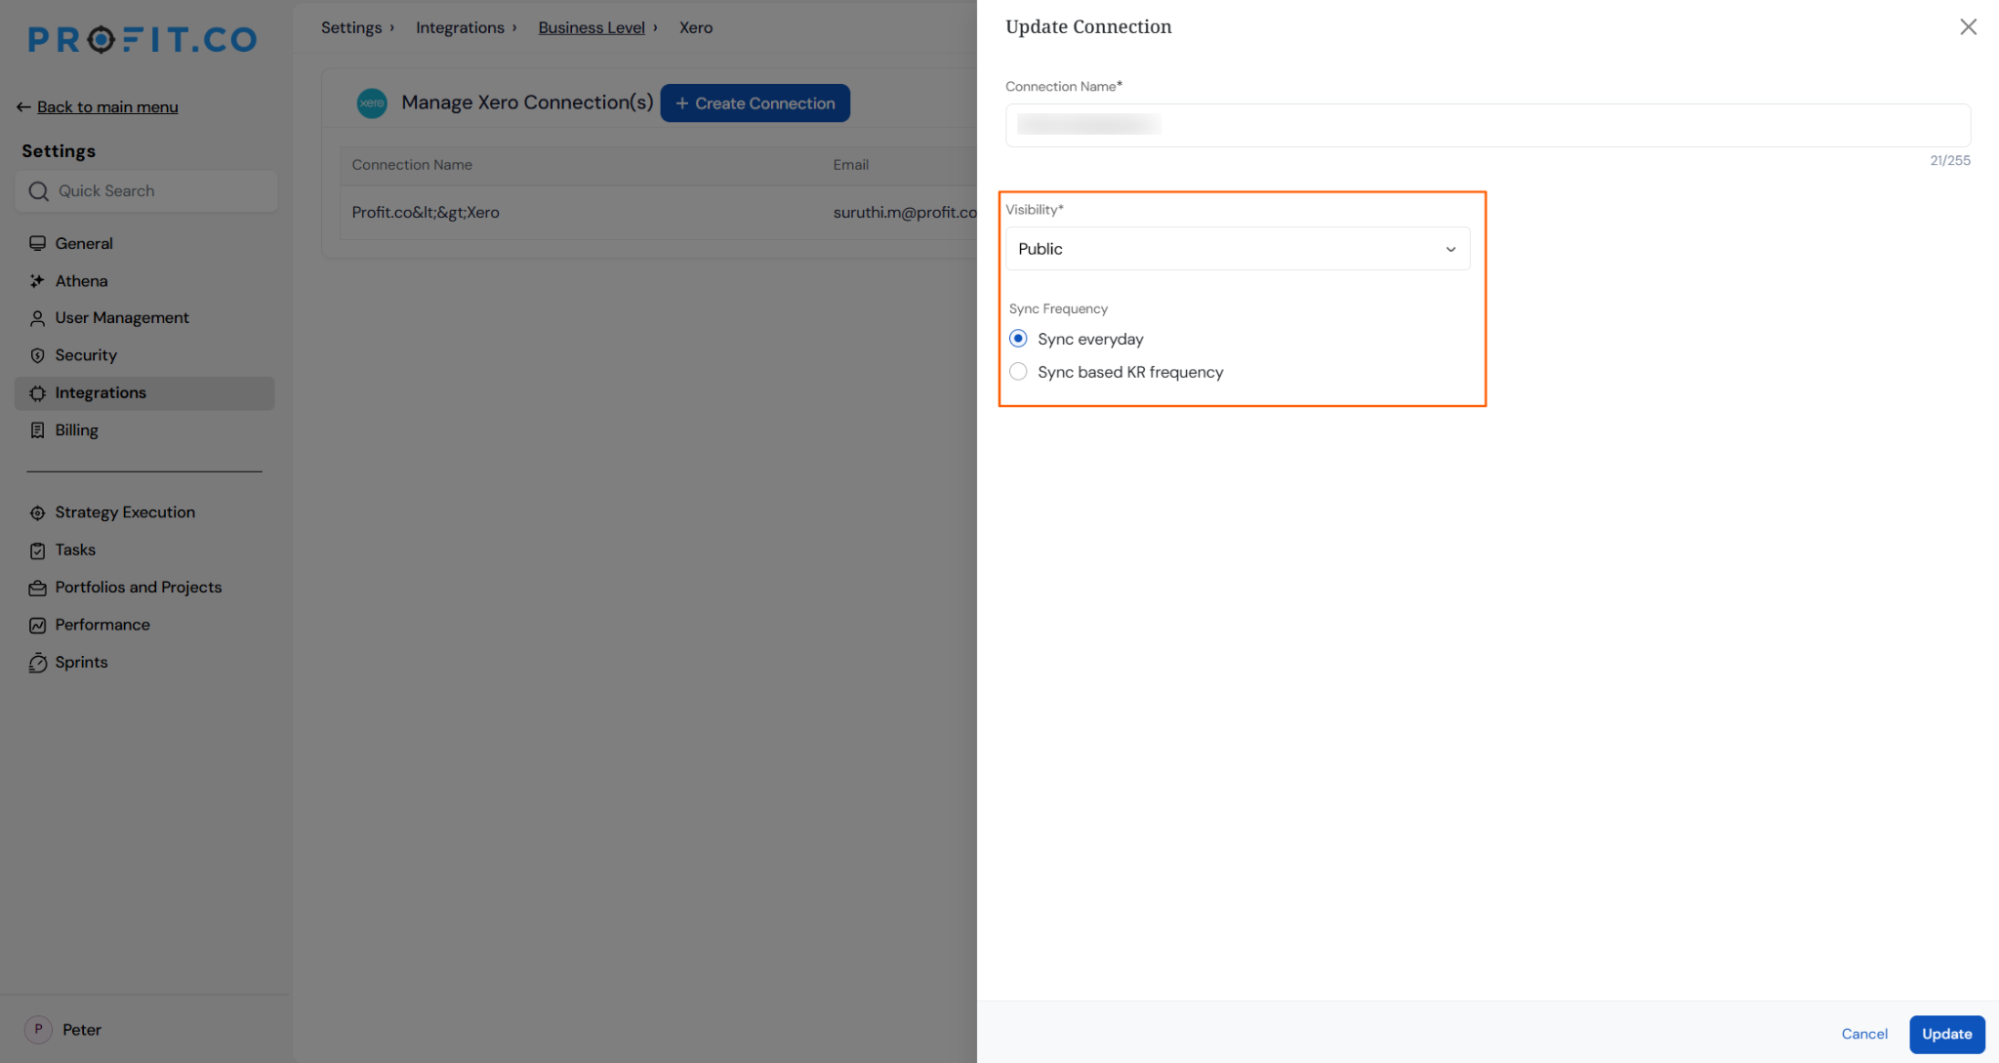Screen dimensions: 1999x1063
Task: Click the Business Level breadcrumb link
Action: coord(591,28)
